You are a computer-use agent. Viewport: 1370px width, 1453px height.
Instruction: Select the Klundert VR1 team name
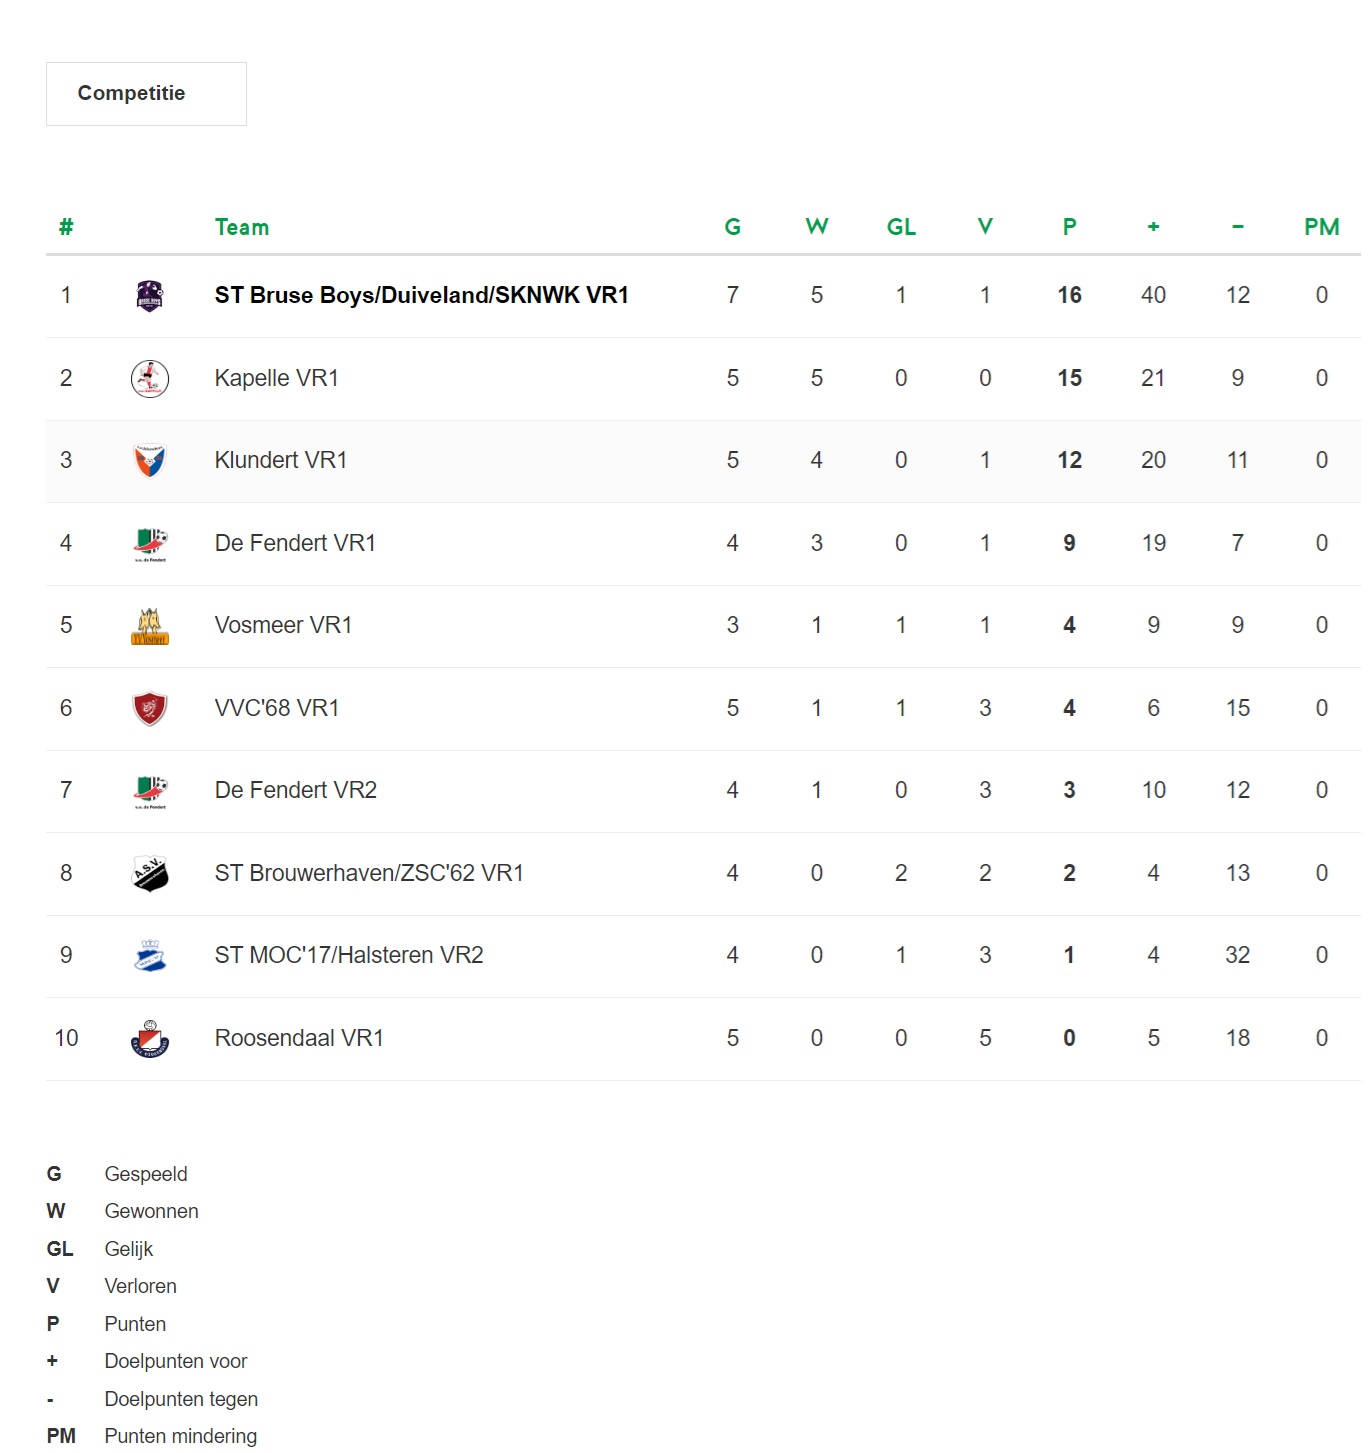280,460
